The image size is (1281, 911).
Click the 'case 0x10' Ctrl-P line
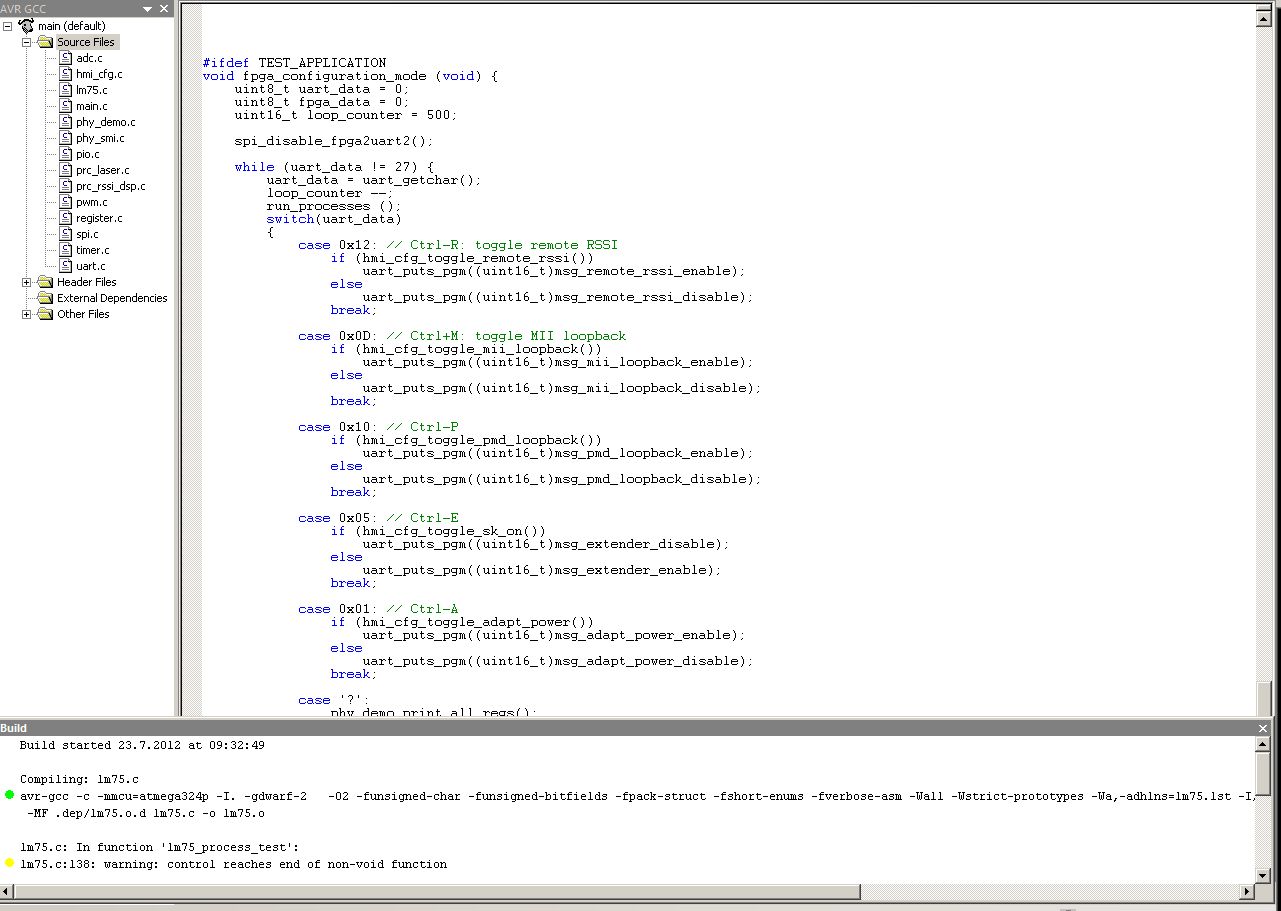tap(378, 427)
